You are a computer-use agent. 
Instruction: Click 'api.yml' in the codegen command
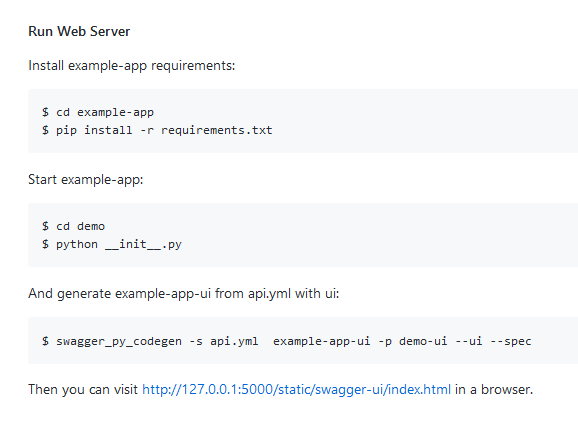pyautogui.click(x=234, y=341)
